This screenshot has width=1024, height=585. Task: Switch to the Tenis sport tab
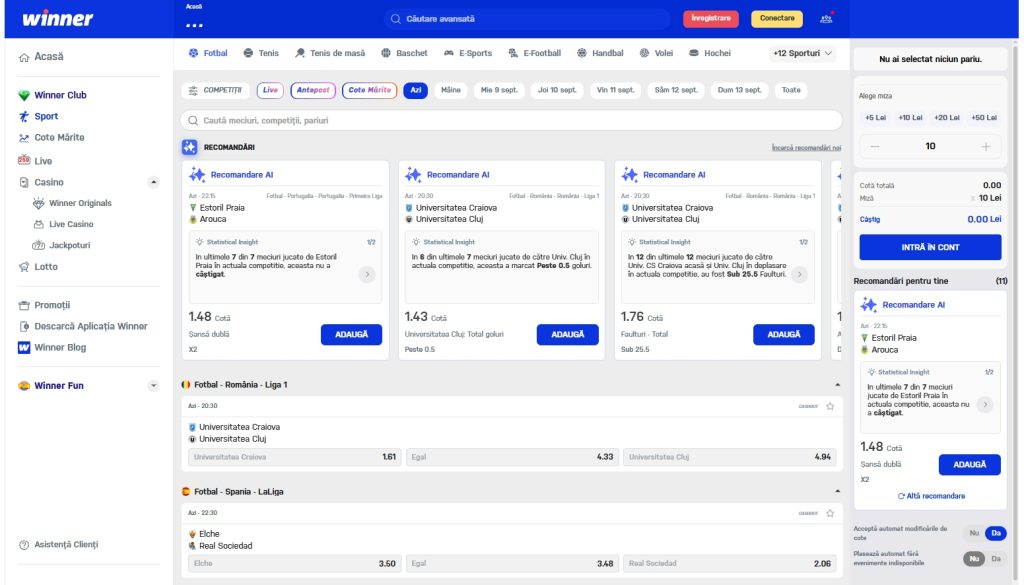[x=261, y=54]
